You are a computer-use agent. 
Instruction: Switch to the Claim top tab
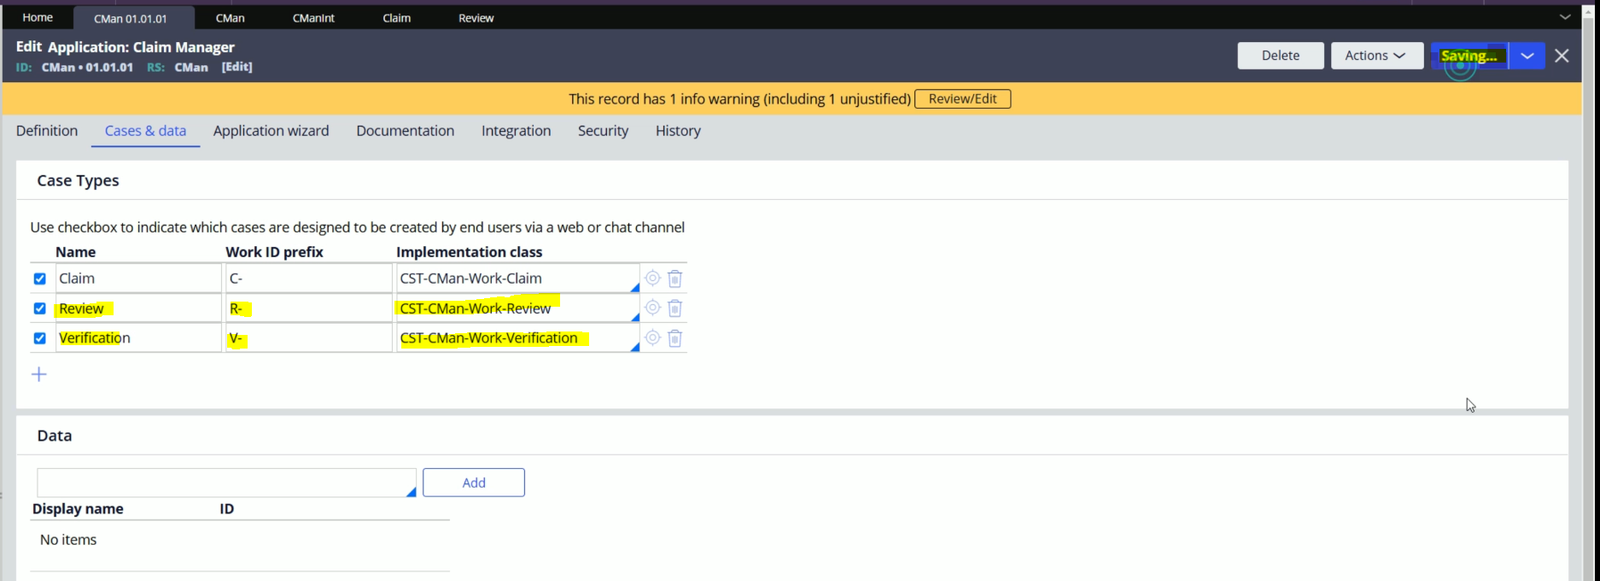(x=397, y=18)
